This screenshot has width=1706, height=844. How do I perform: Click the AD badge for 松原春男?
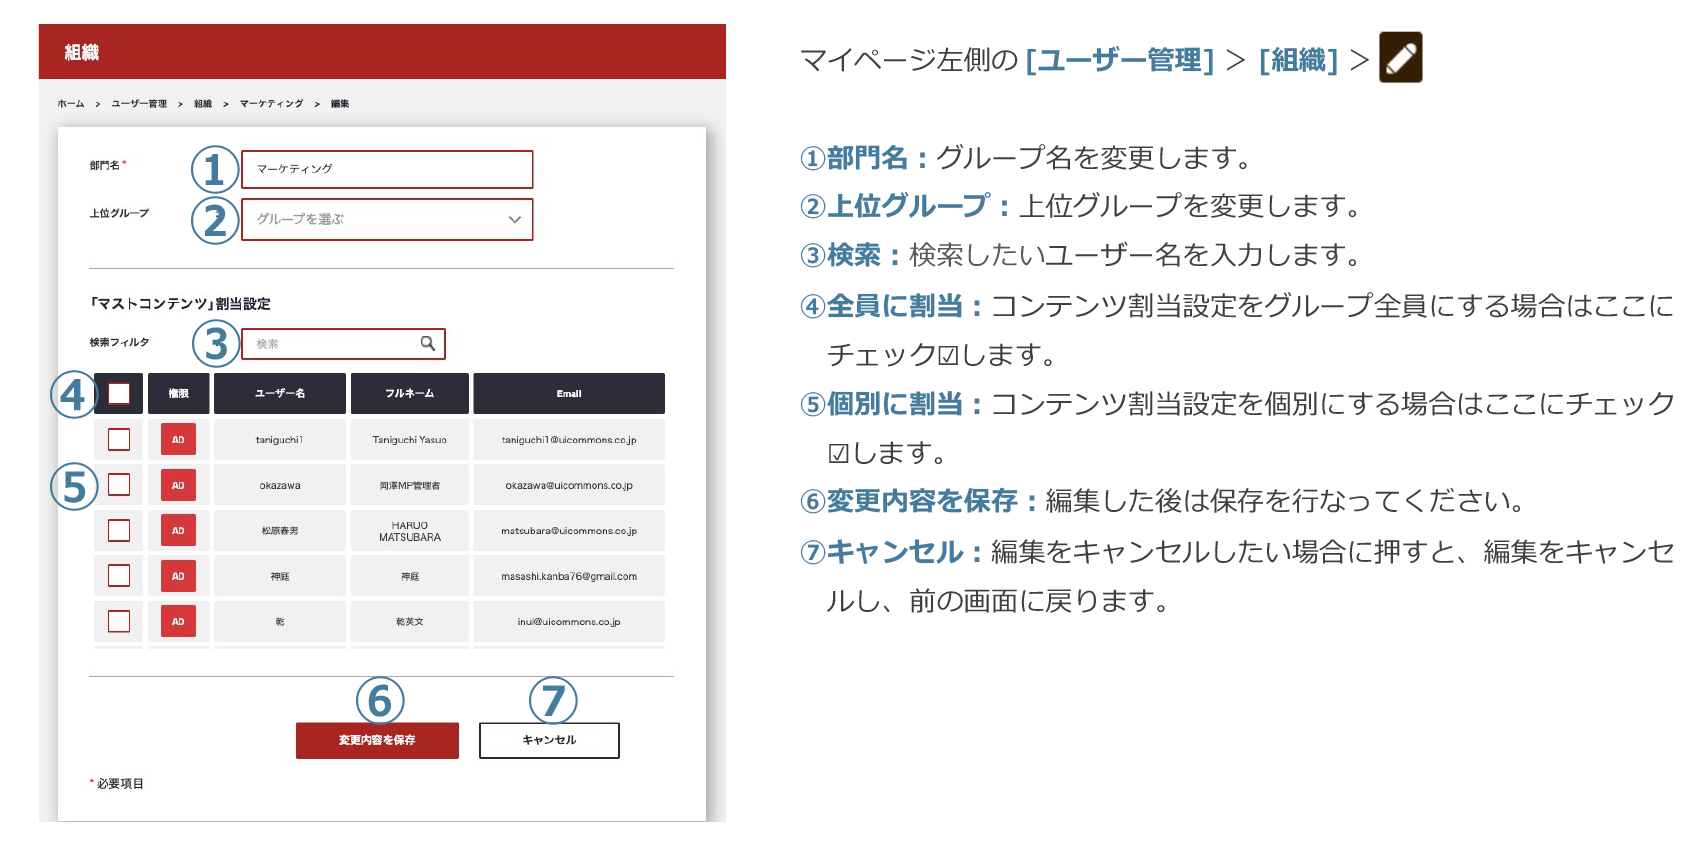tap(178, 531)
